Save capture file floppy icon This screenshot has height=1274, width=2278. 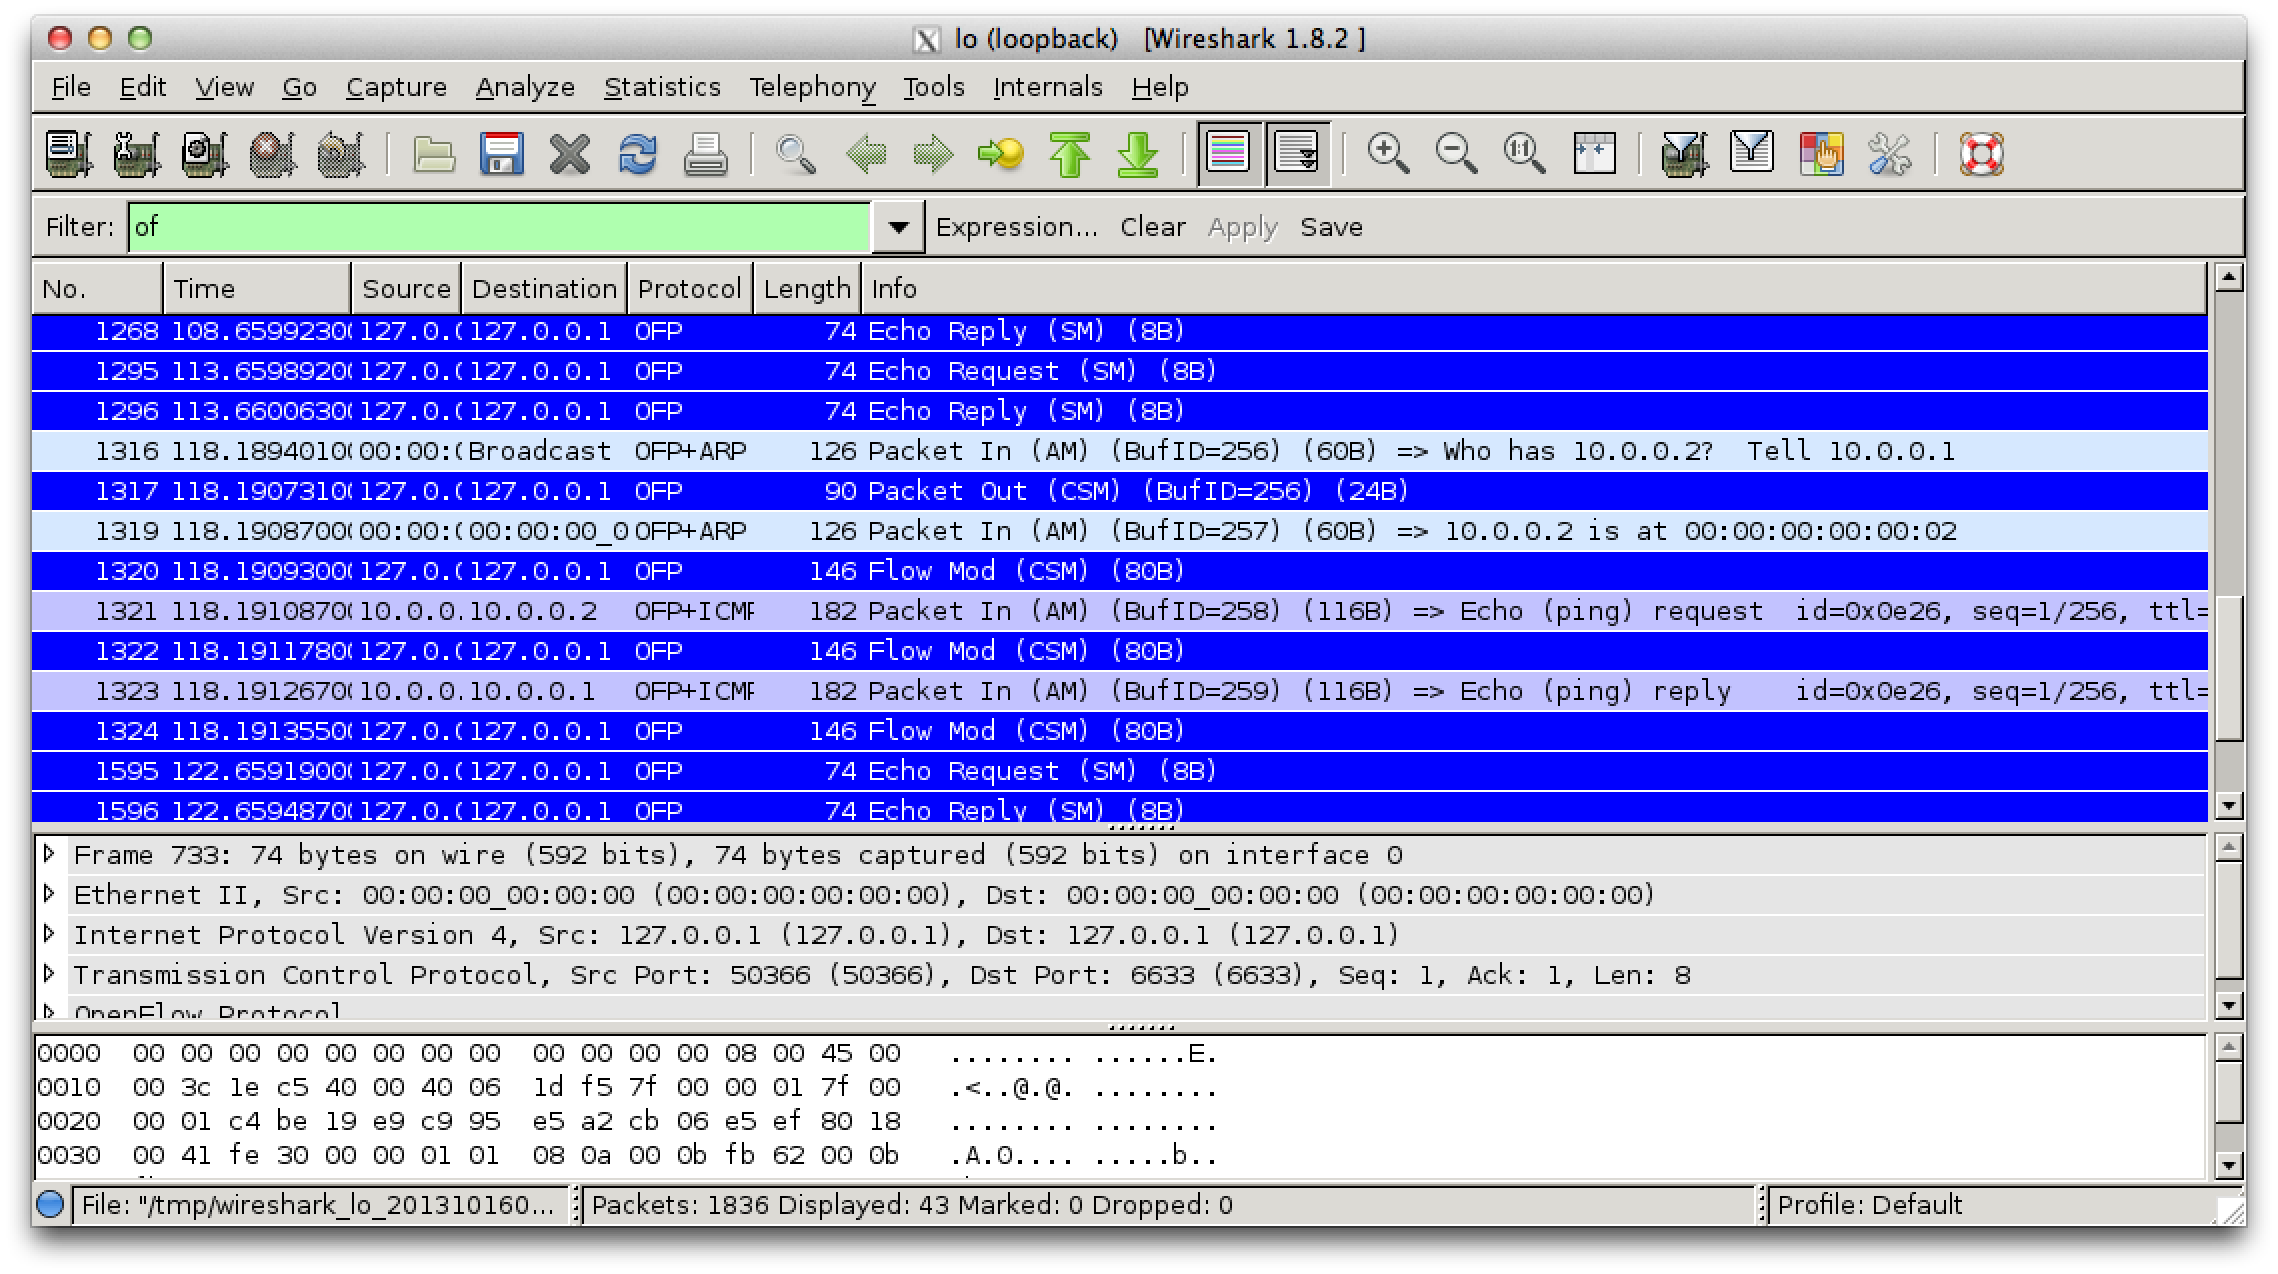pos(502,154)
